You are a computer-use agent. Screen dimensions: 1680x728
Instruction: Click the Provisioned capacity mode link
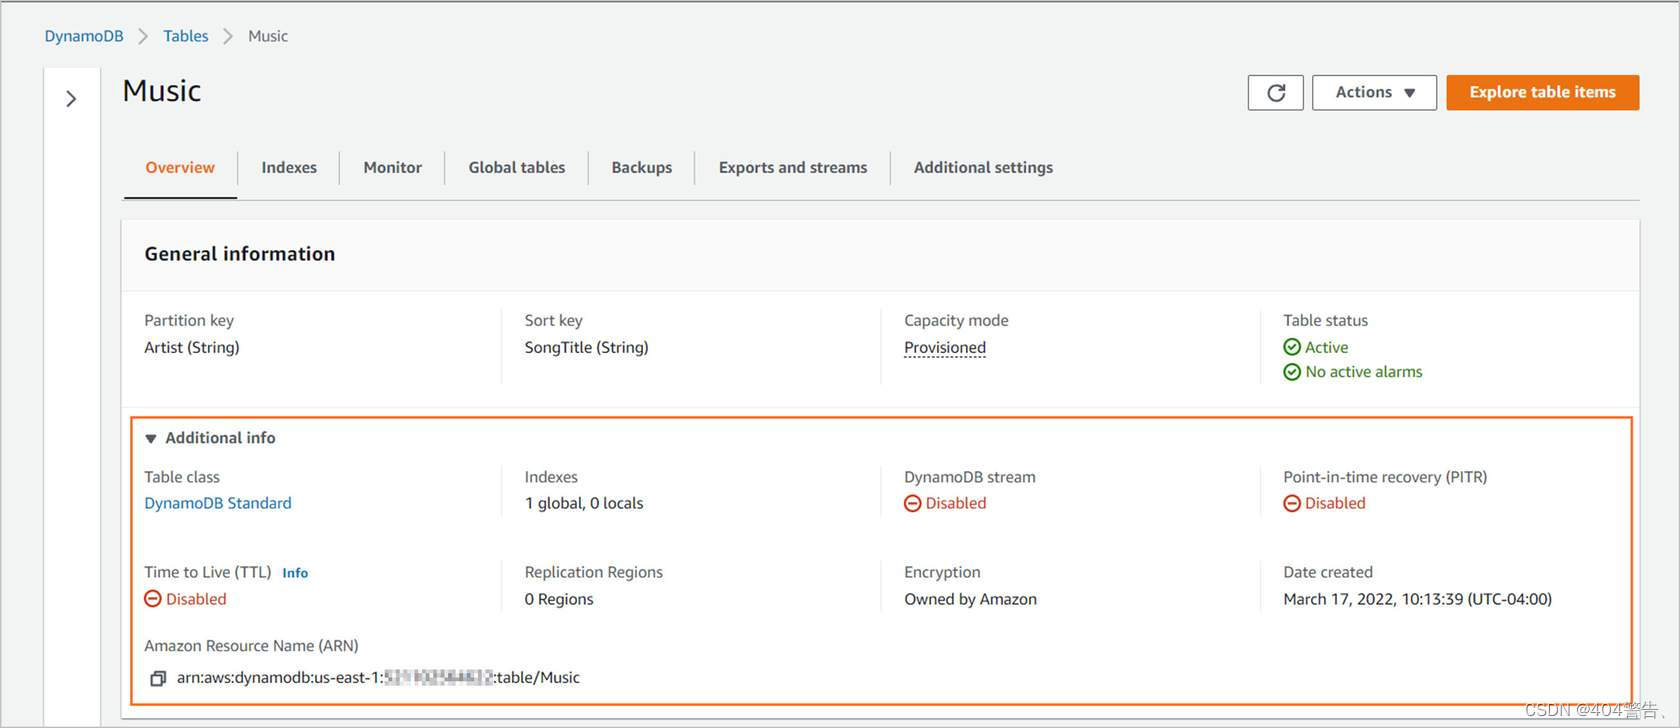point(945,348)
